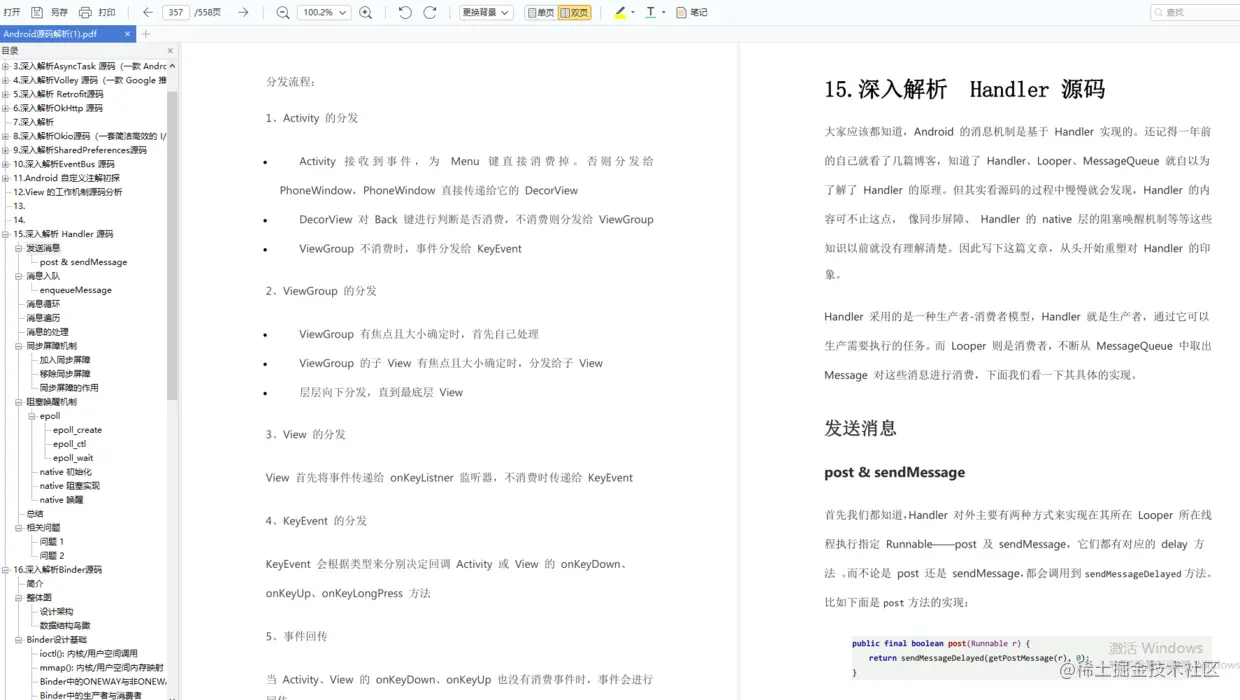Go to next page with right arrow
The height and width of the screenshot is (700, 1240).
(243, 12)
